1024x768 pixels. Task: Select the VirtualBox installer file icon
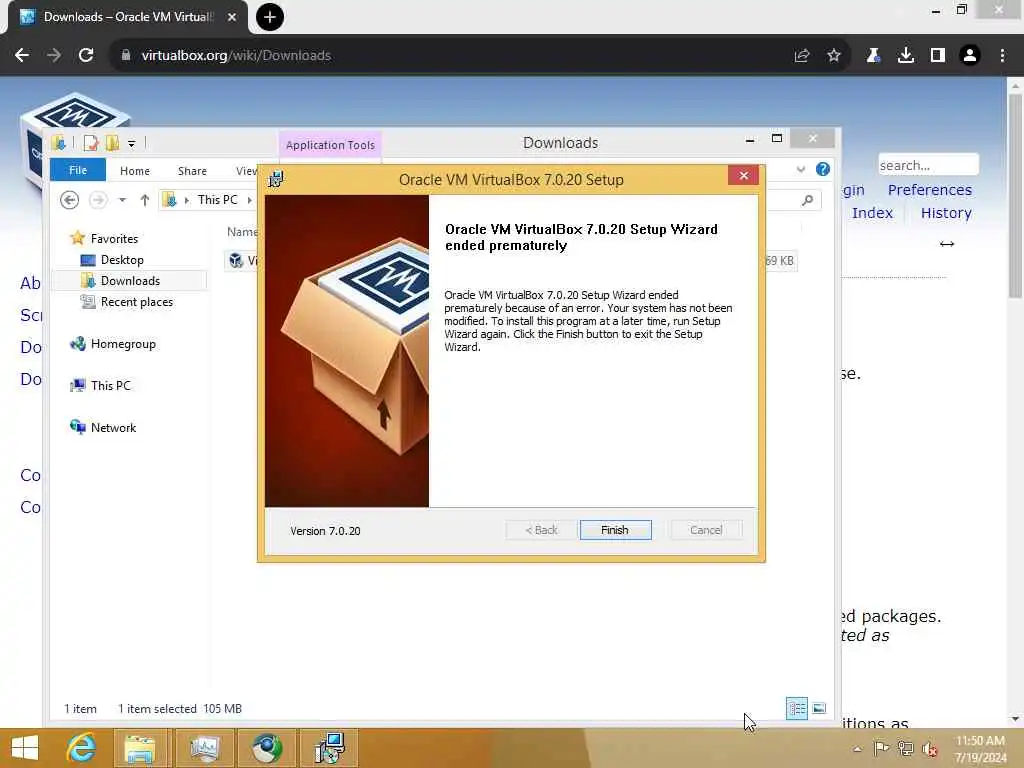[x=236, y=261]
